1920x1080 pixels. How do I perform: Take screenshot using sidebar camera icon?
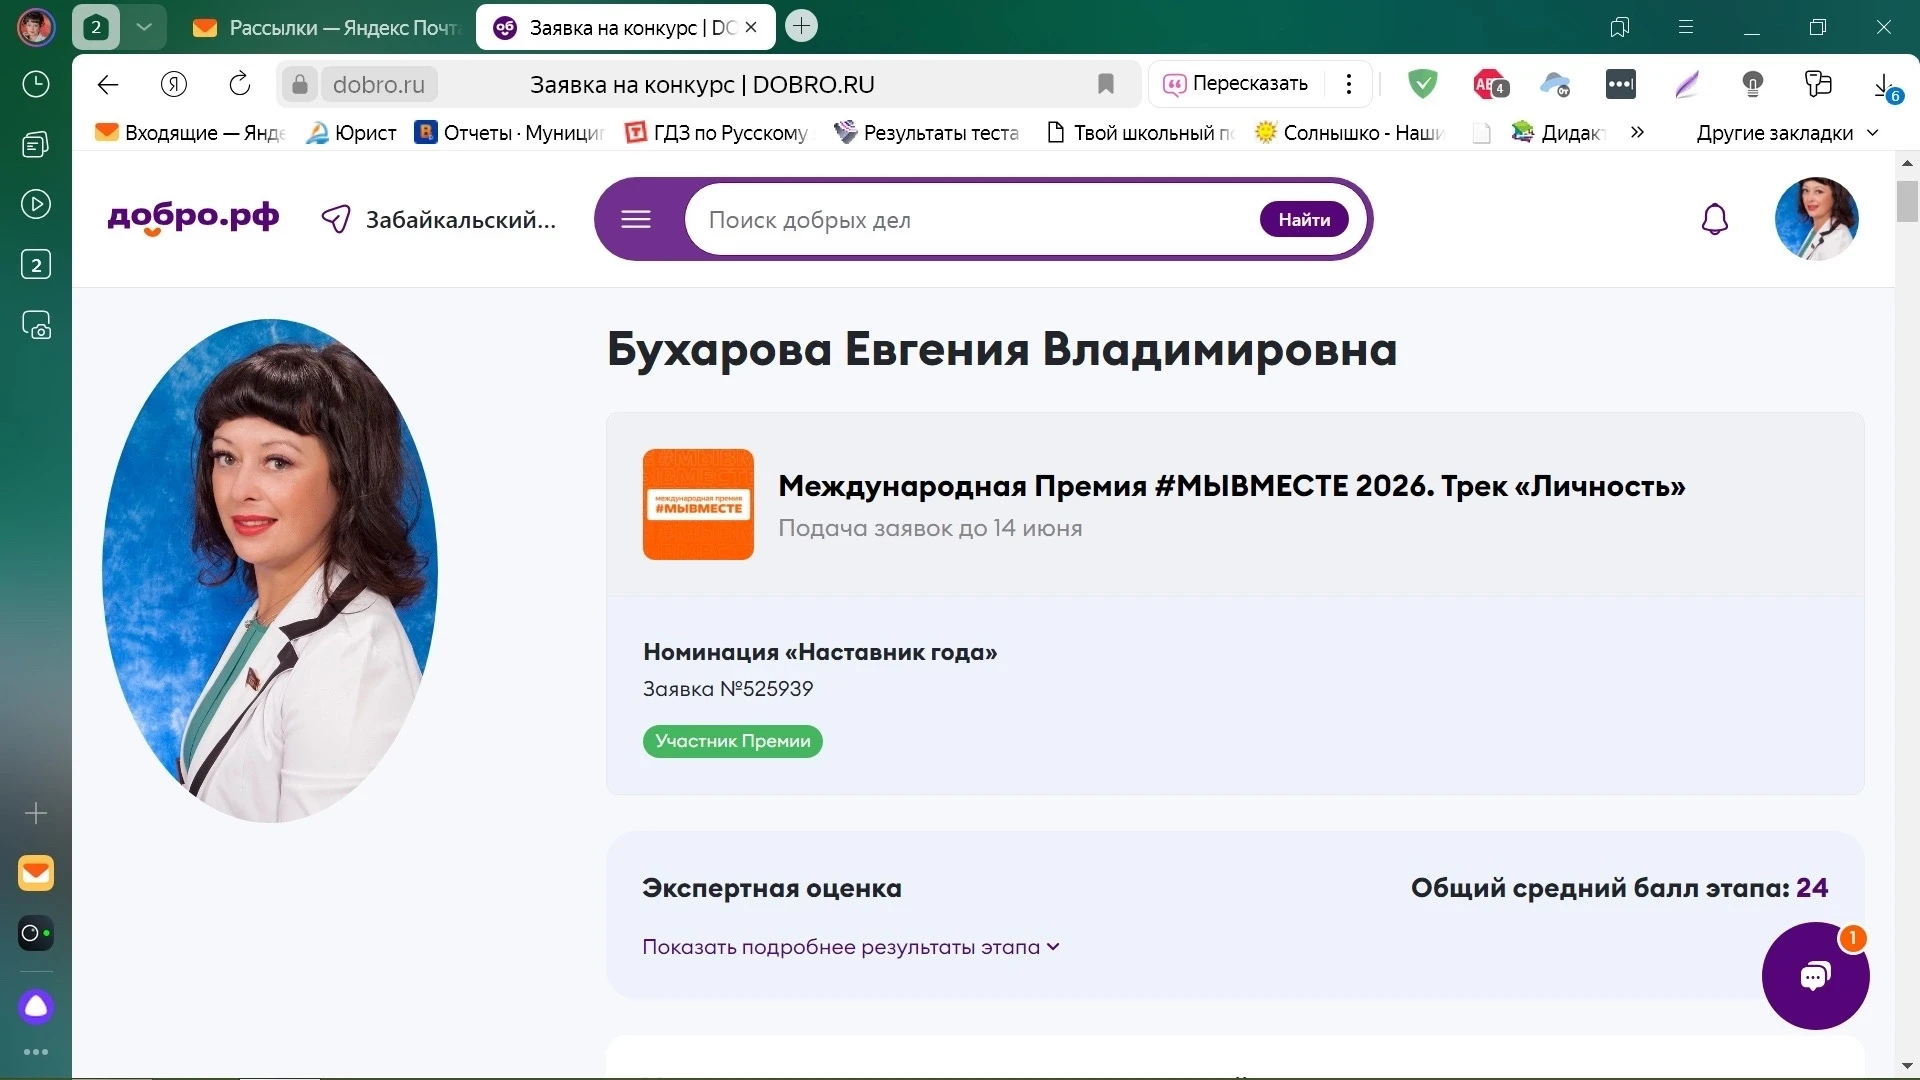pyautogui.click(x=36, y=325)
